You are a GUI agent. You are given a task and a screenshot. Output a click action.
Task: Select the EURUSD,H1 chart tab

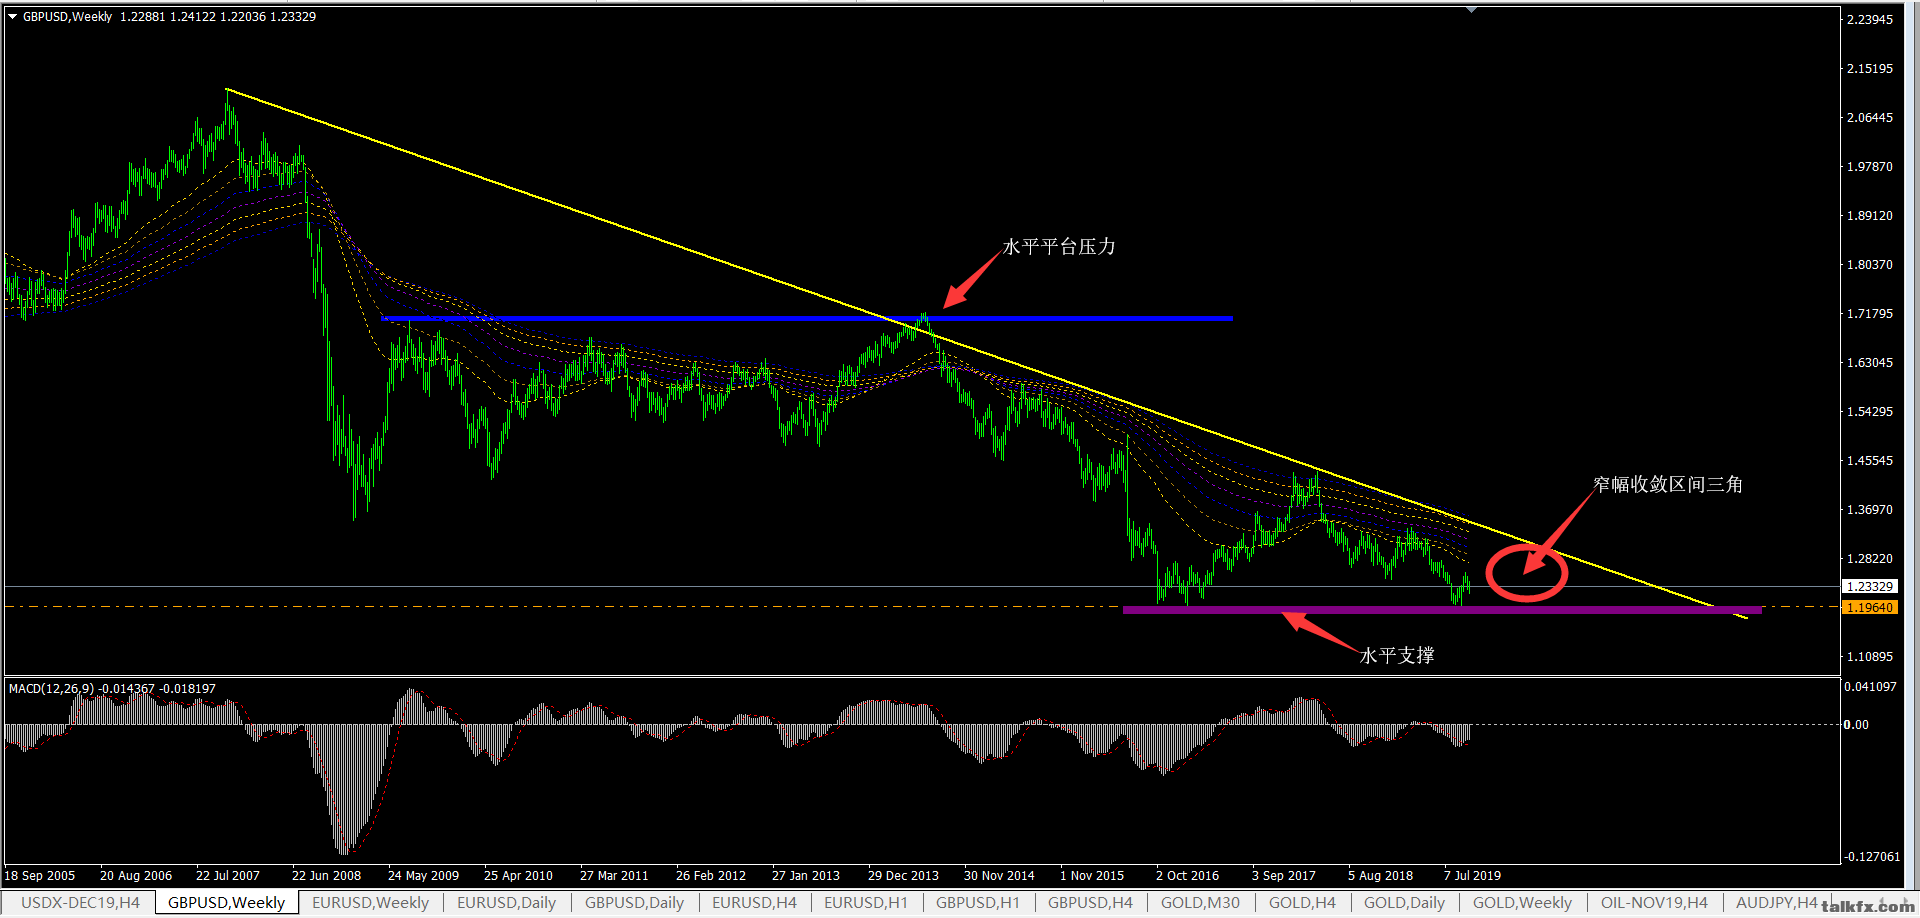(866, 902)
